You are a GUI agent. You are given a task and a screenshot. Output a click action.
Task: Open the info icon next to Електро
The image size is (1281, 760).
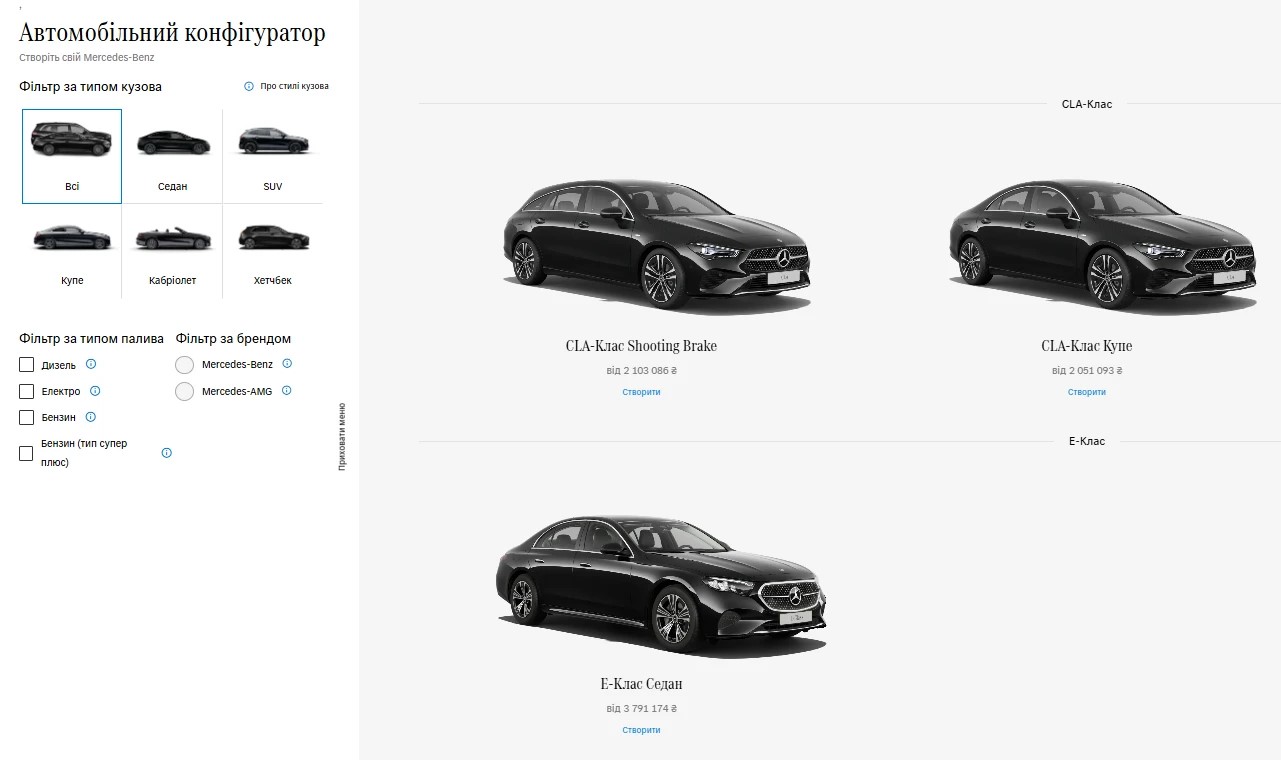coord(95,391)
